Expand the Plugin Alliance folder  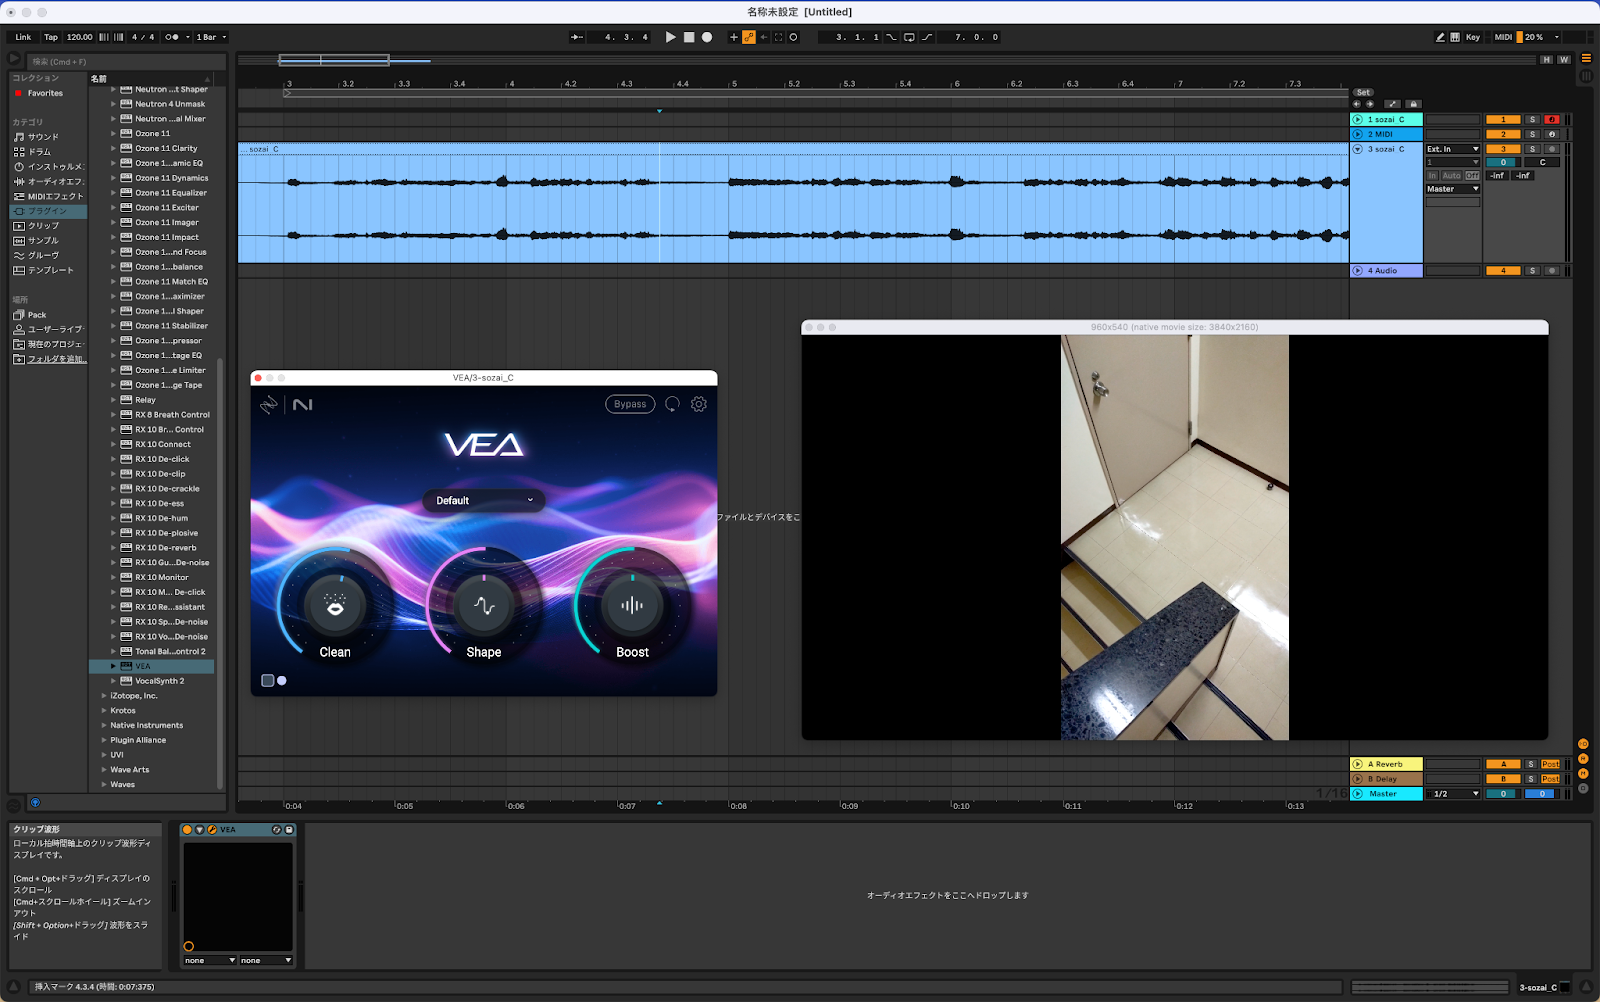[x=104, y=740]
